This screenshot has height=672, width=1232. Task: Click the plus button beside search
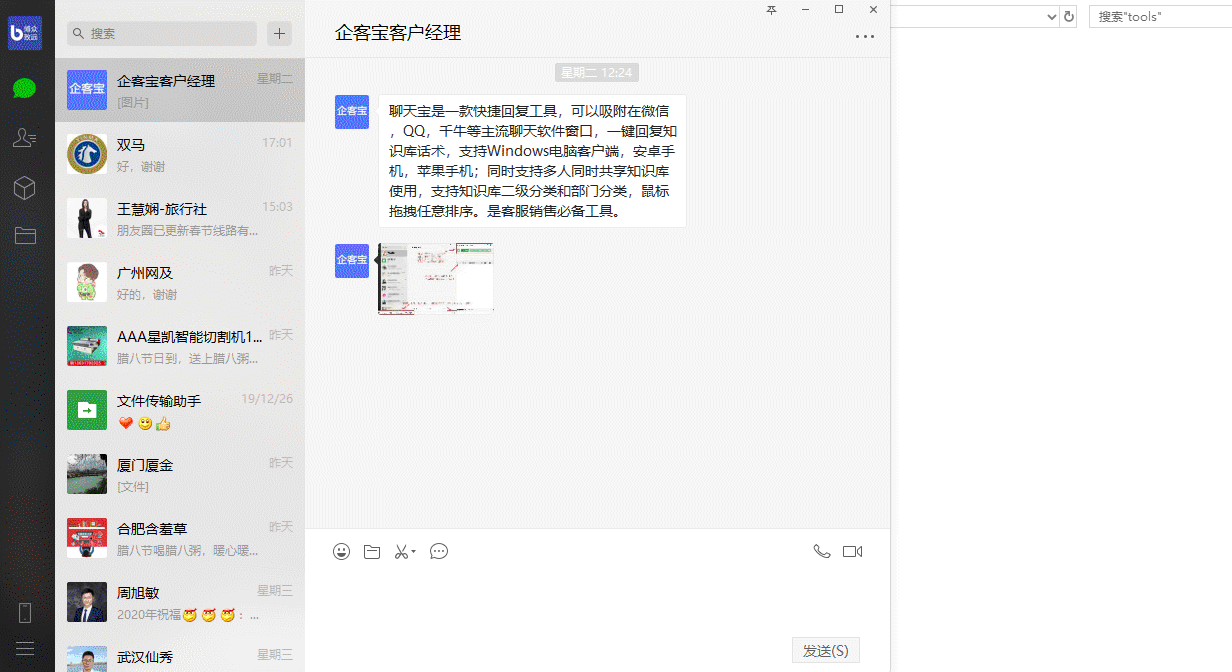click(280, 33)
